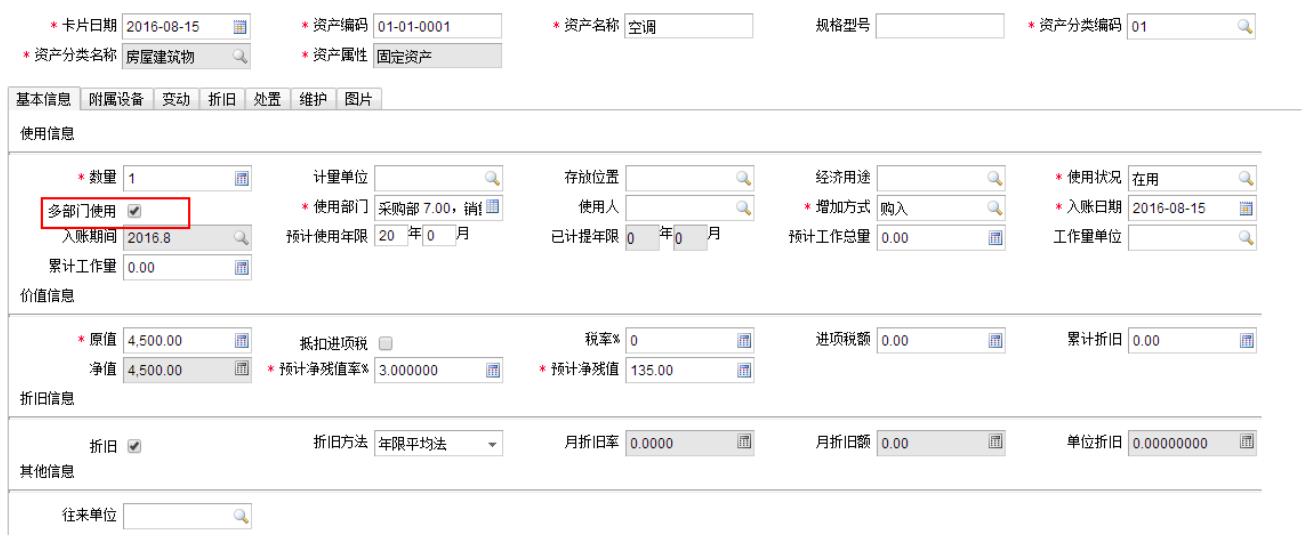Viewport: 1305px width, 539px height.
Task: Click search icon in 存放位置 field
Action: 743,179
